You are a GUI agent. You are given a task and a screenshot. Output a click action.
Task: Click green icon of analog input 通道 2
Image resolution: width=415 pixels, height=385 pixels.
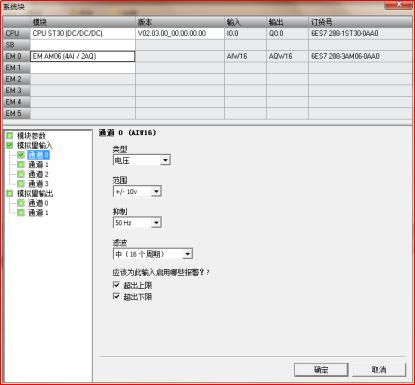click(x=21, y=174)
